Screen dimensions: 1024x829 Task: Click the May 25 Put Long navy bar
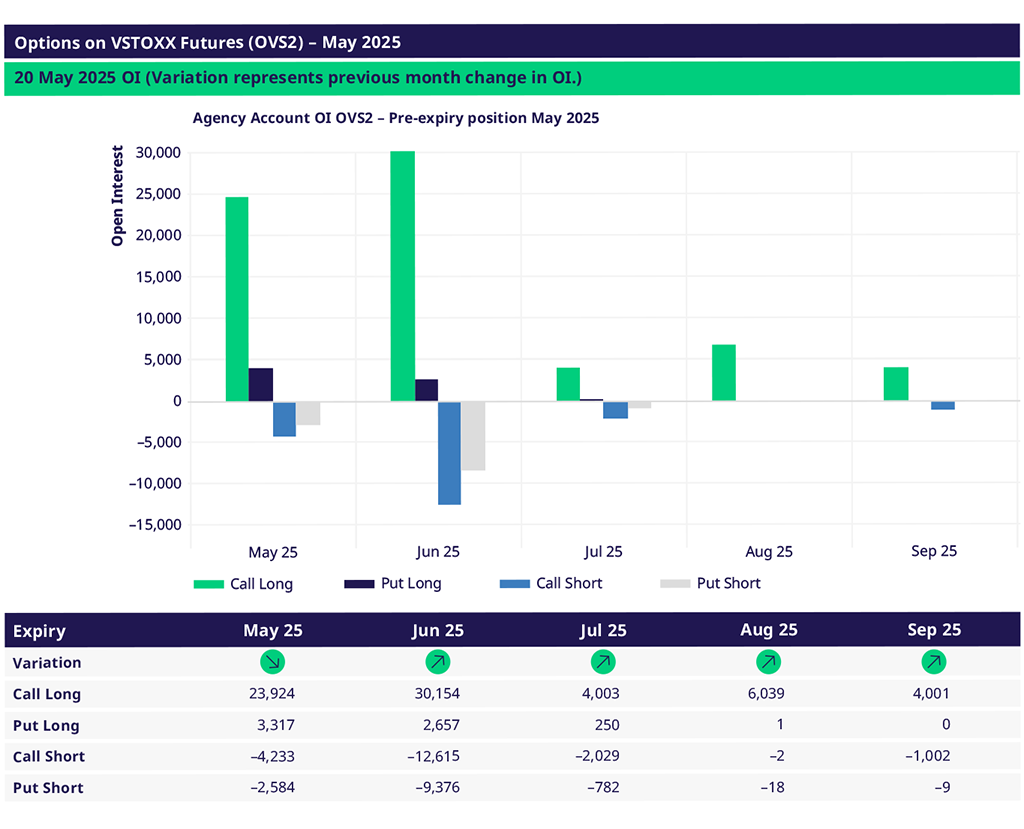pyautogui.click(x=261, y=385)
